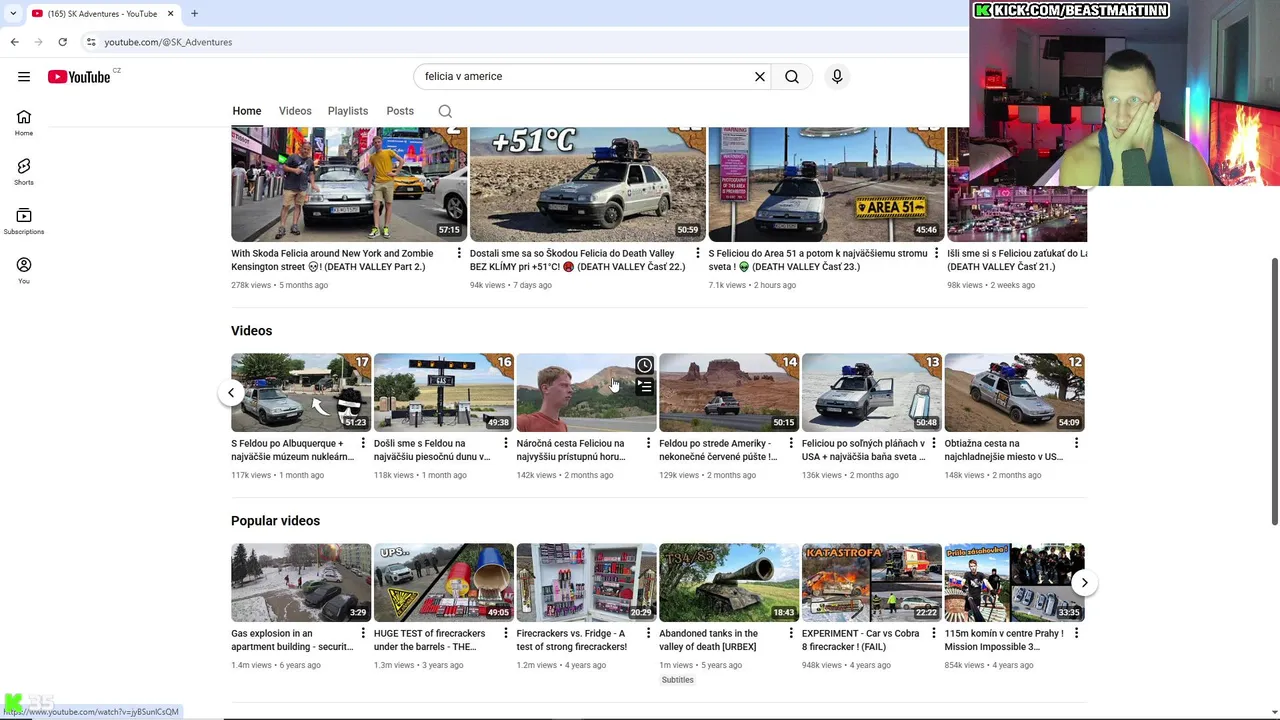This screenshot has width=1280, height=720.
Task: Play the salt flats 50:48 thumbnail
Action: pyautogui.click(x=872, y=393)
